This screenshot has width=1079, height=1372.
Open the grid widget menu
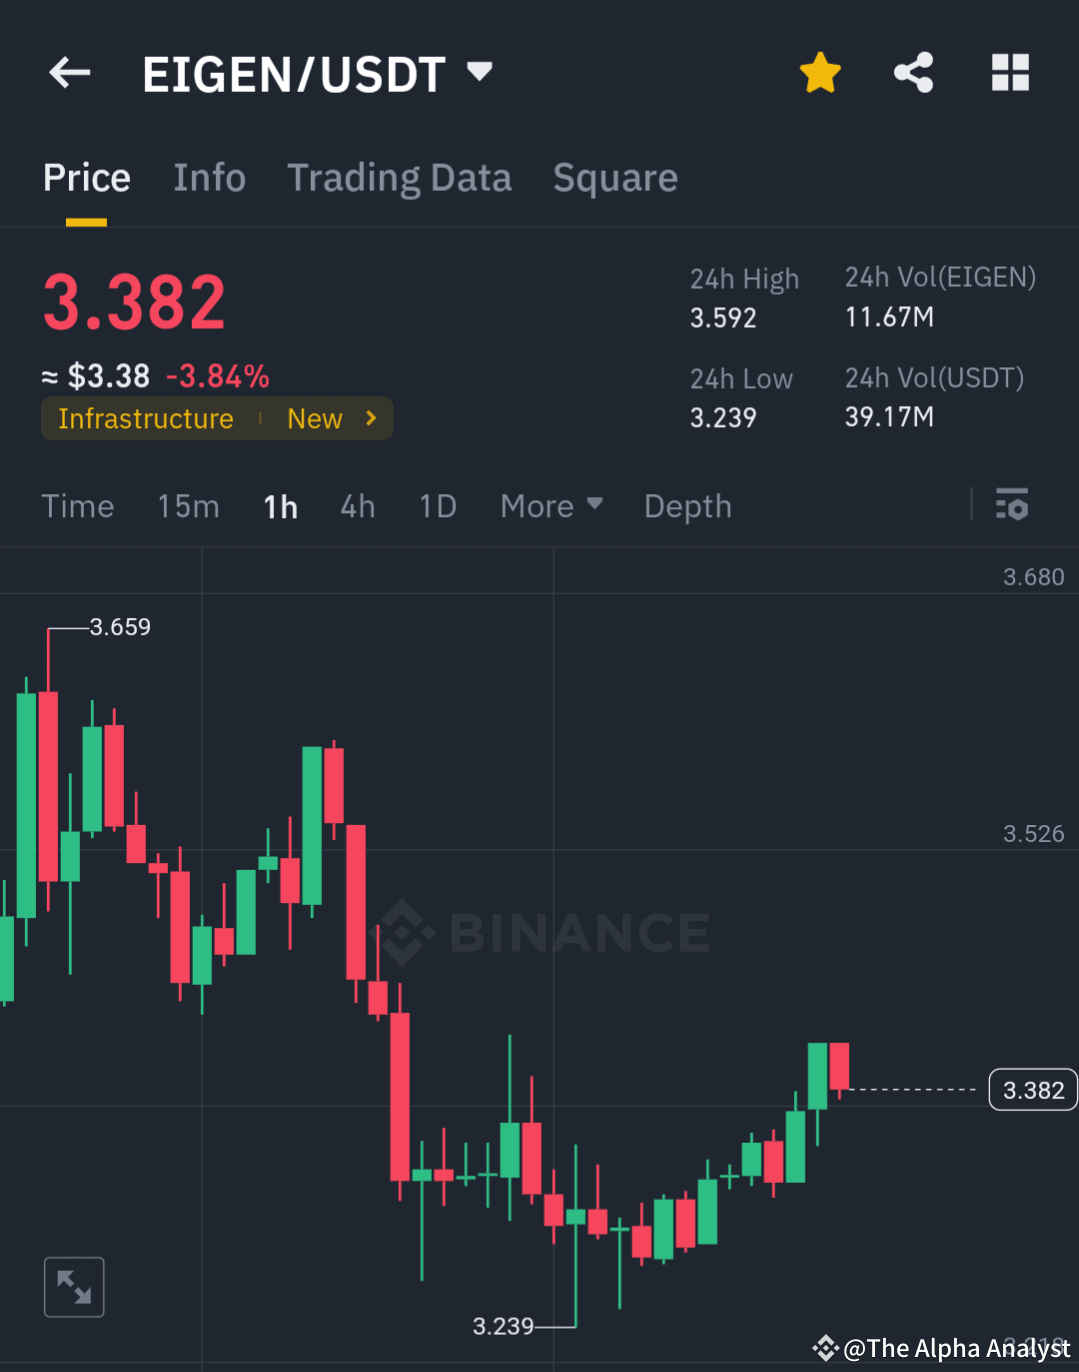[1010, 72]
